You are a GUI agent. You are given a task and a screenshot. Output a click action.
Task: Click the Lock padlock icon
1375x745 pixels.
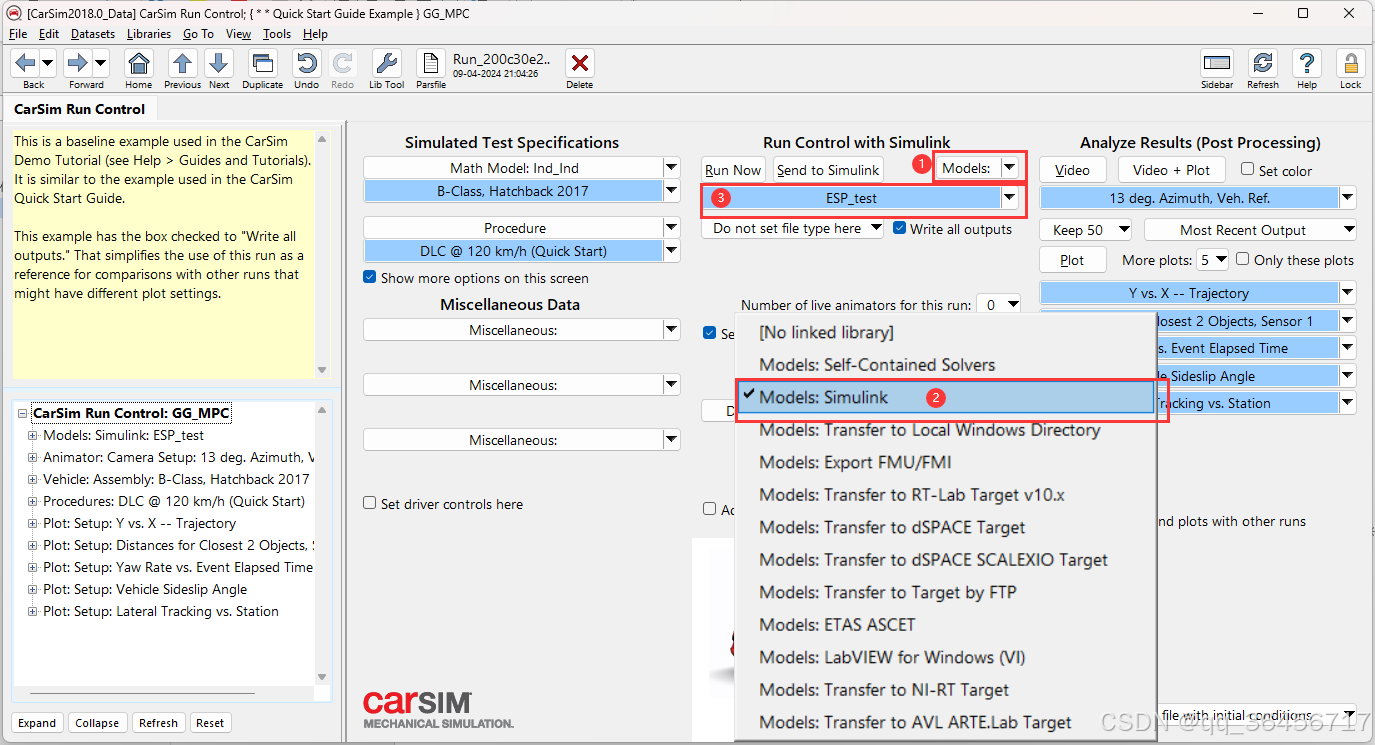1350,64
